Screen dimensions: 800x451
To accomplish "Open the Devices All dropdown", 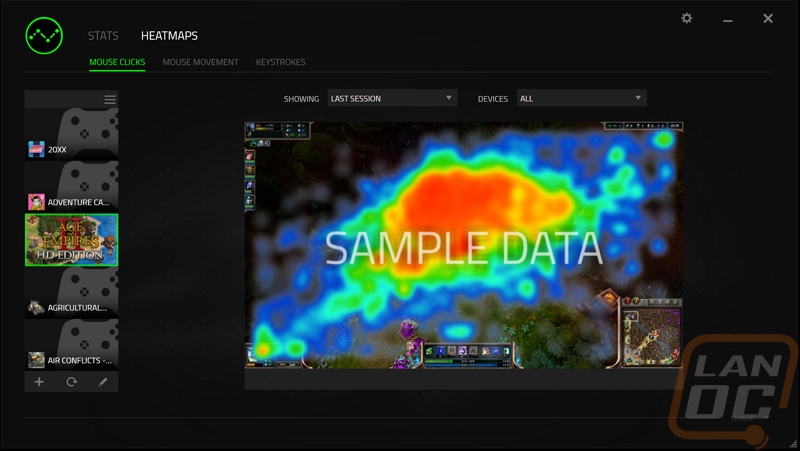I will coord(580,98).
